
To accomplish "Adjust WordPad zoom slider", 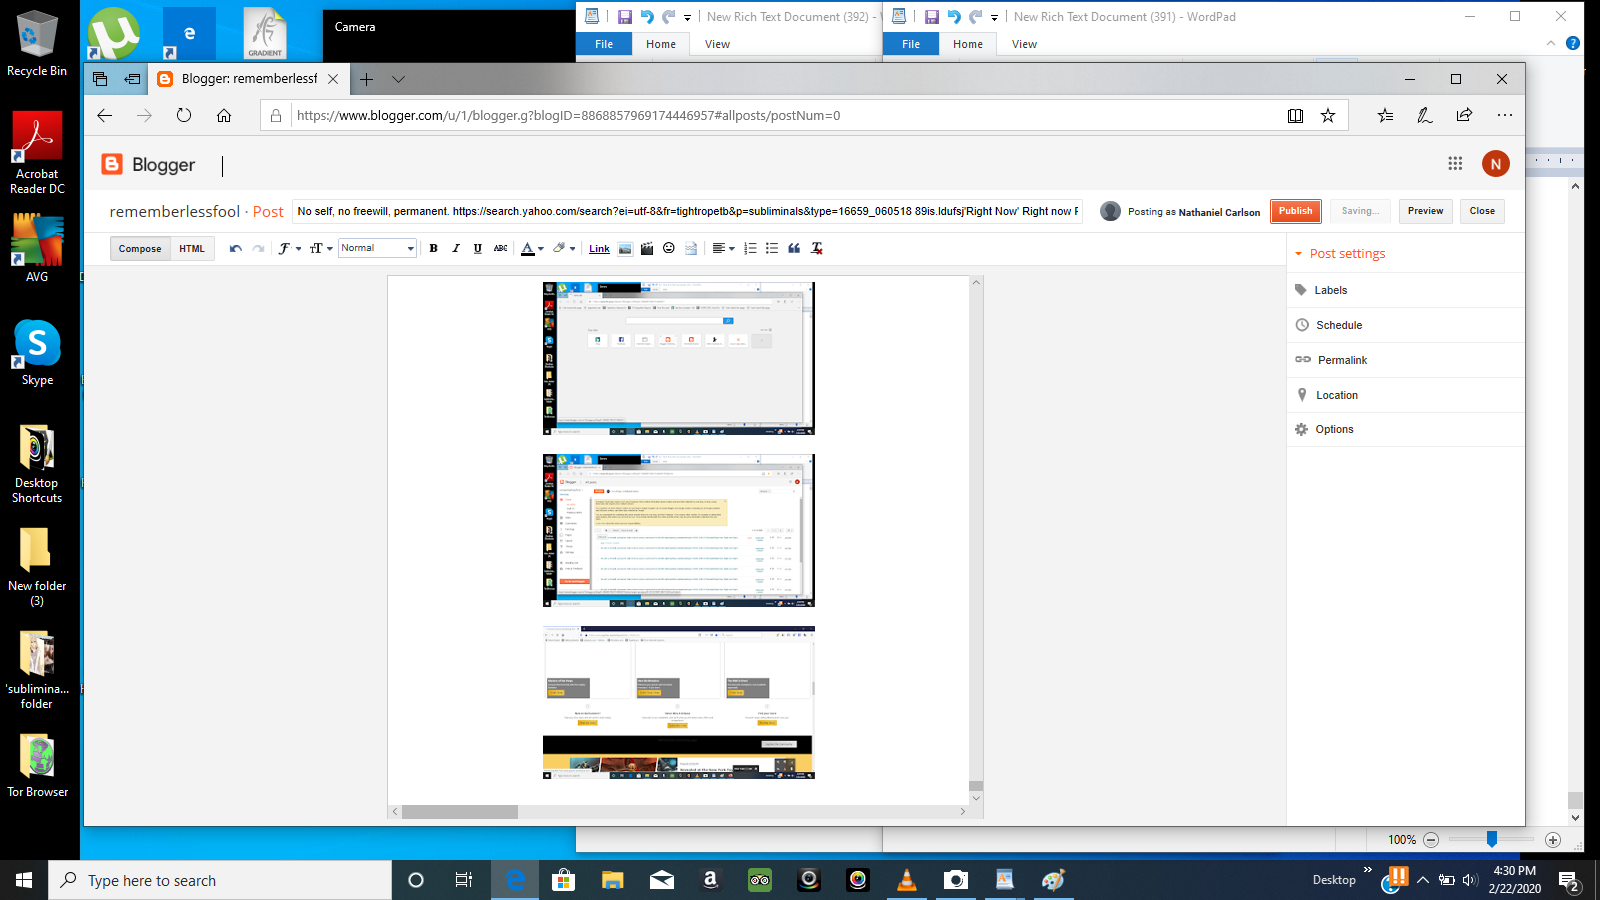I will click(x=1491, y=839).
